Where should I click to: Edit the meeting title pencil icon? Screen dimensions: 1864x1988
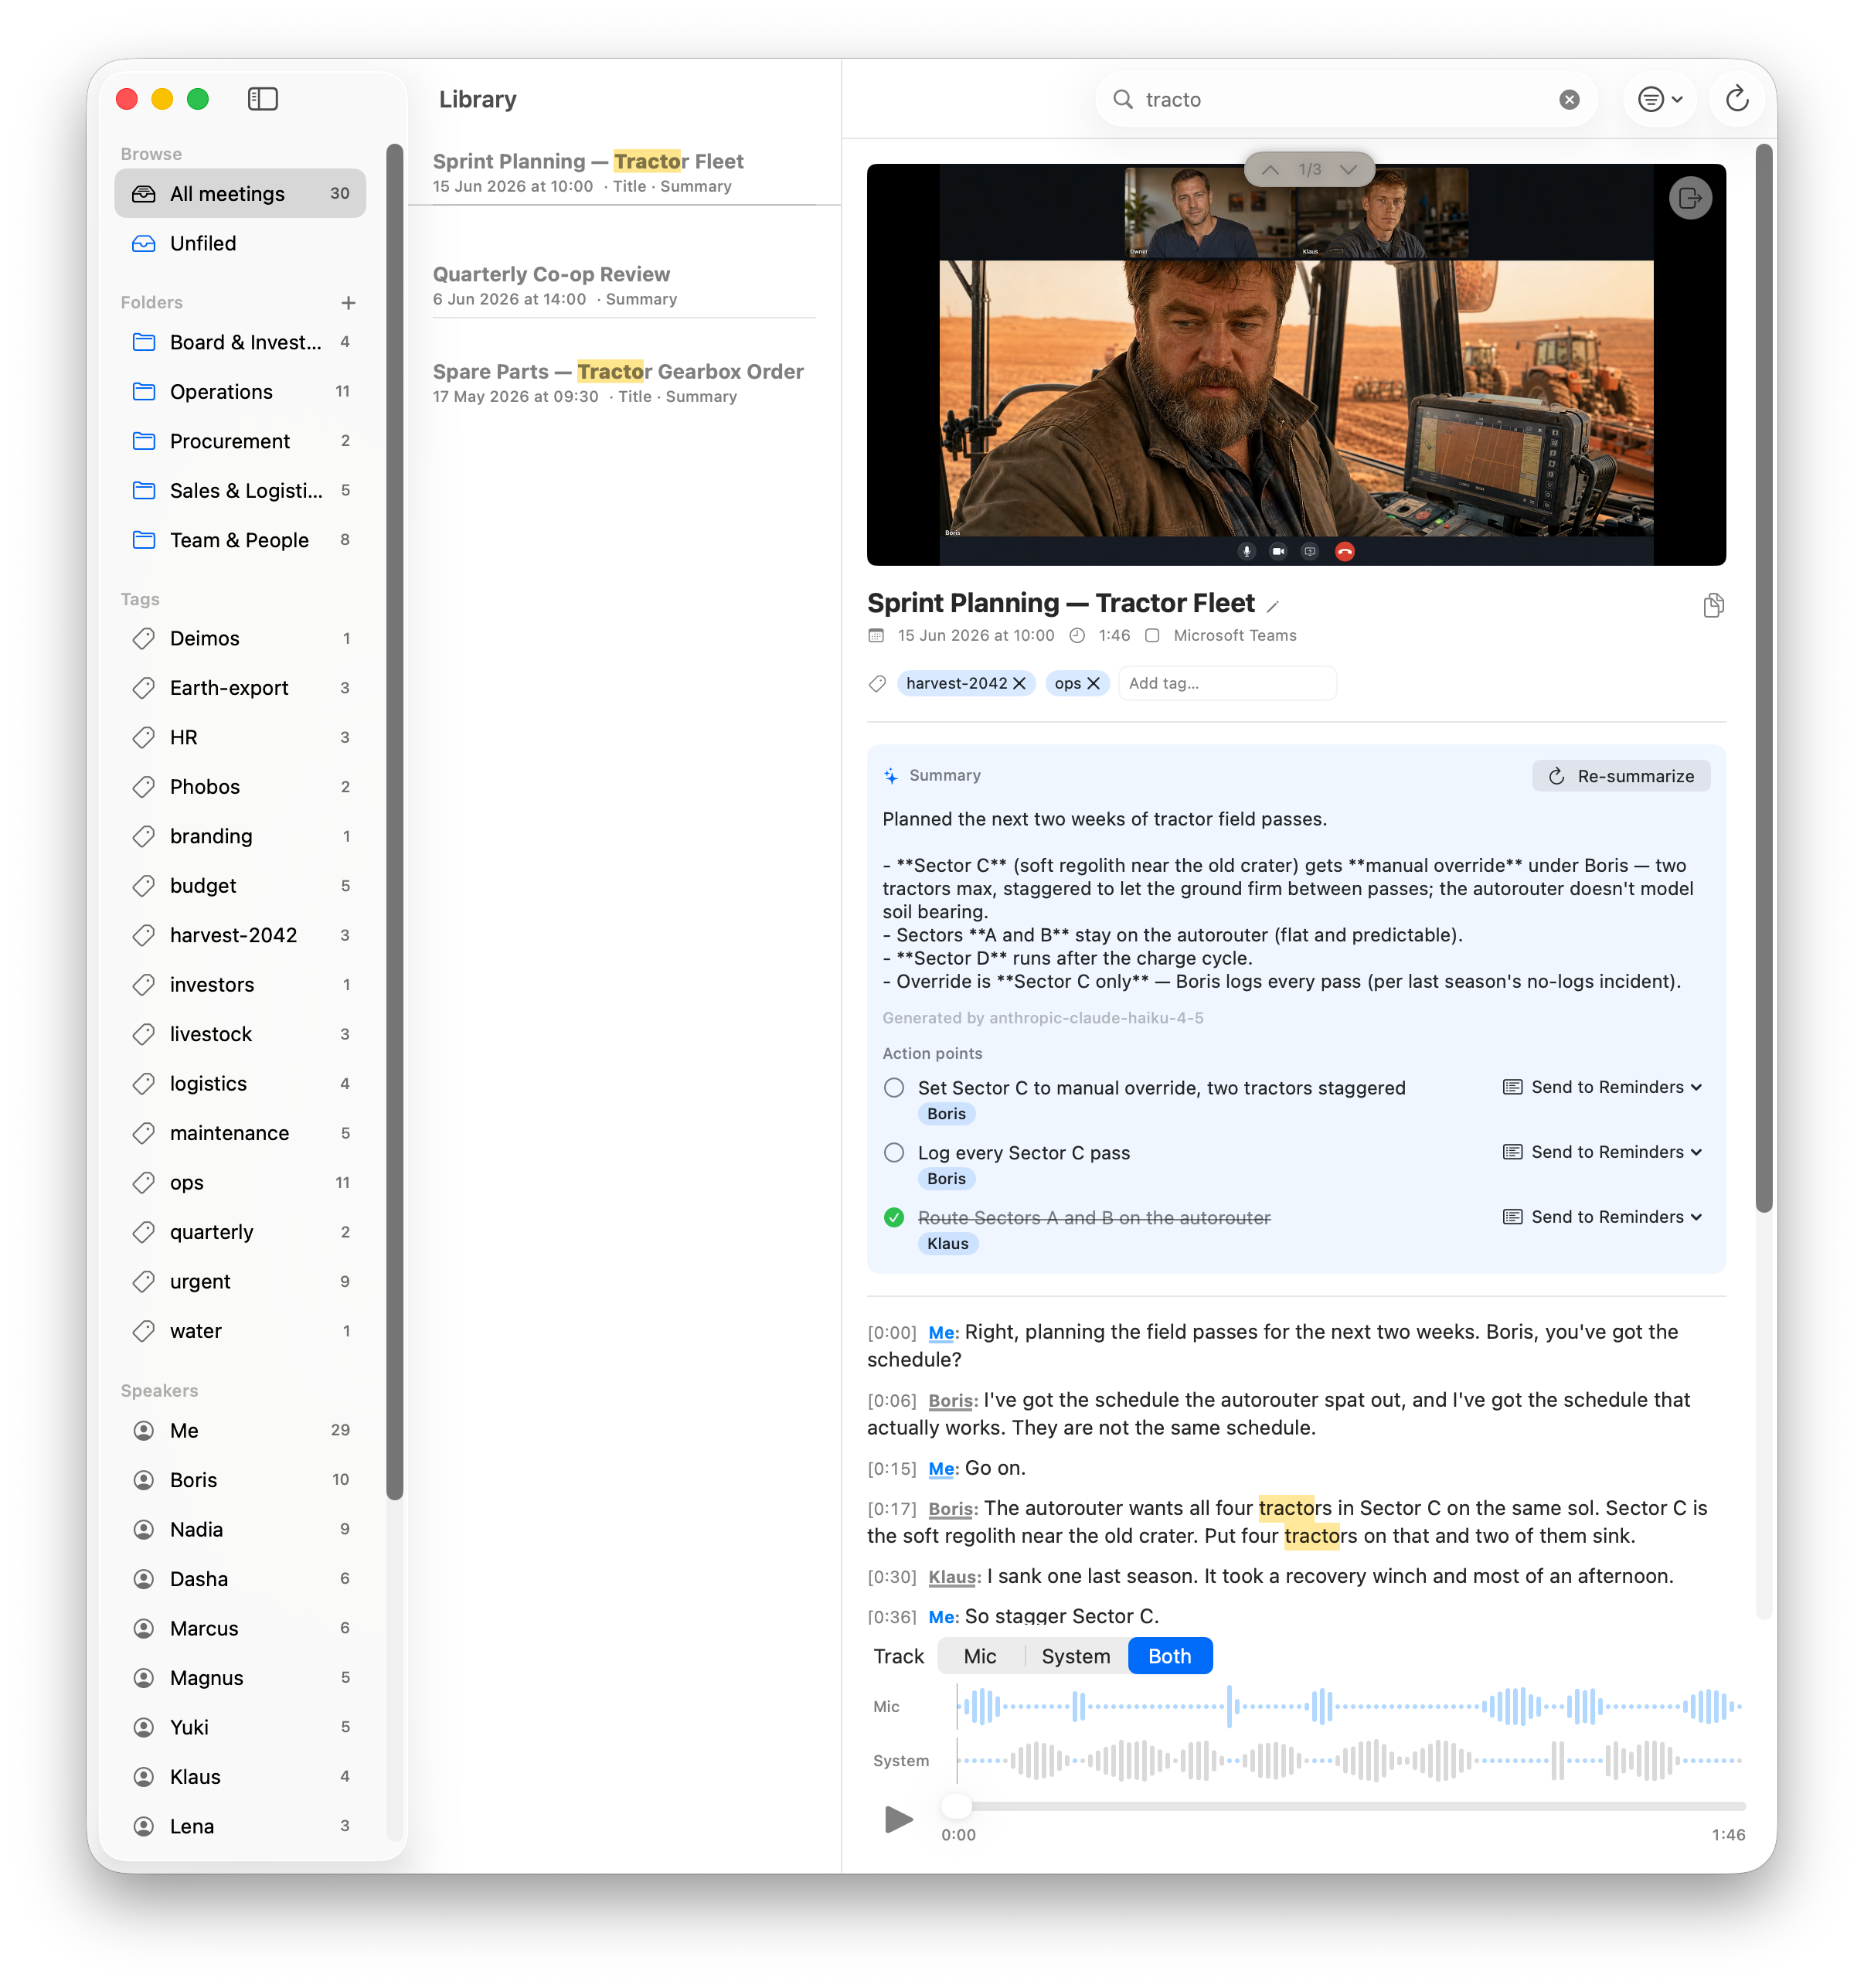pos(1273,606)
